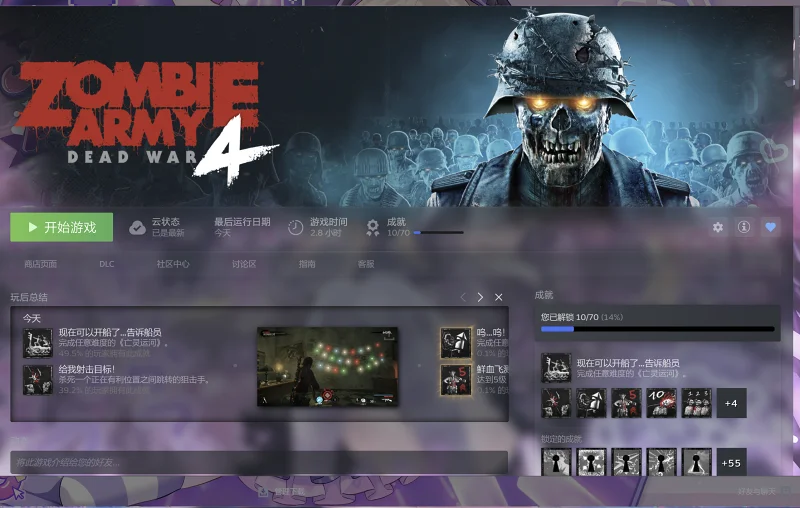Click the playtime clock icon
The image size is (800, 508).
pyautogui.click(x=295, y=227)
